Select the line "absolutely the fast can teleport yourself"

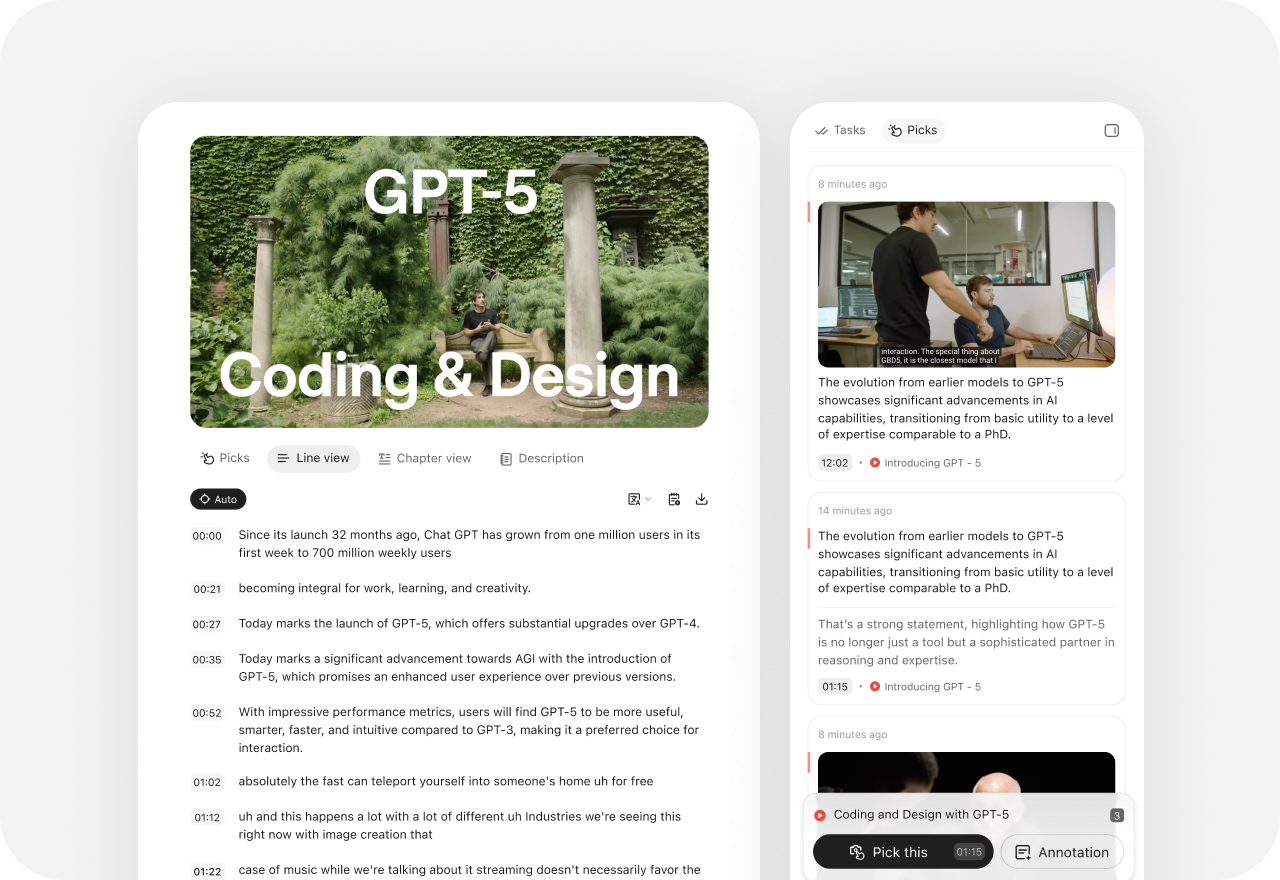point(446,781)
